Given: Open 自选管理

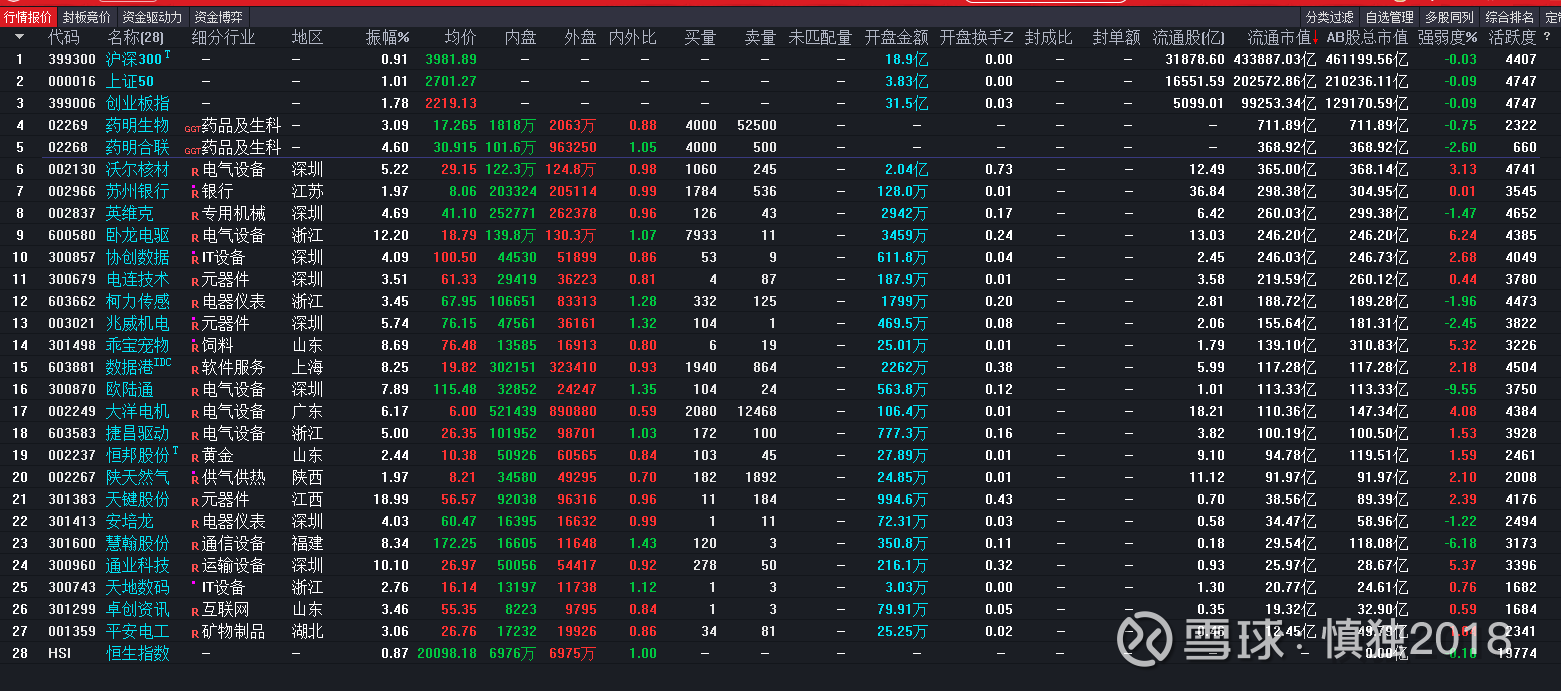Looking at the screenshot, I should pyautogui.click(x=1389, y=17).
